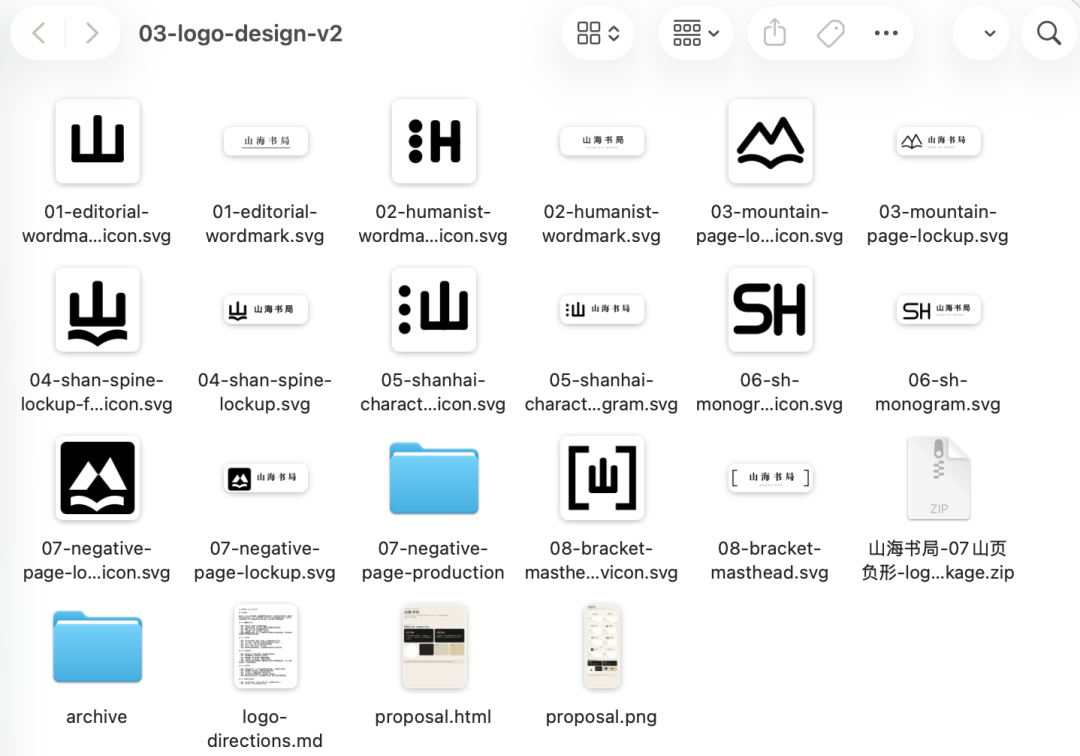This screenshot has width=1080, height=756.
Task: Click the label 05-shanhai-charact...gram.svg
Action: [x=601, y=392]
